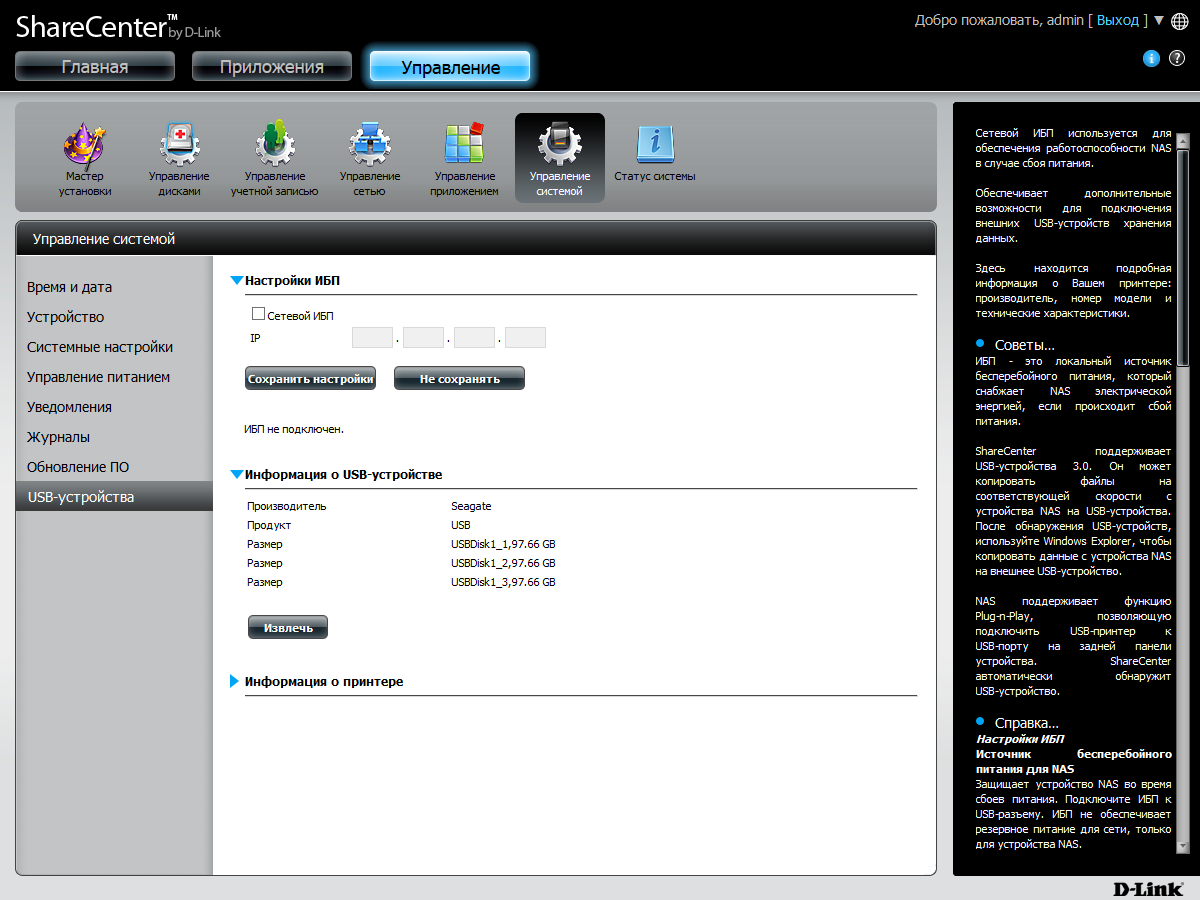Click the ИБП не подключен status text
1200x900 pixels.
tap(294, 429)
